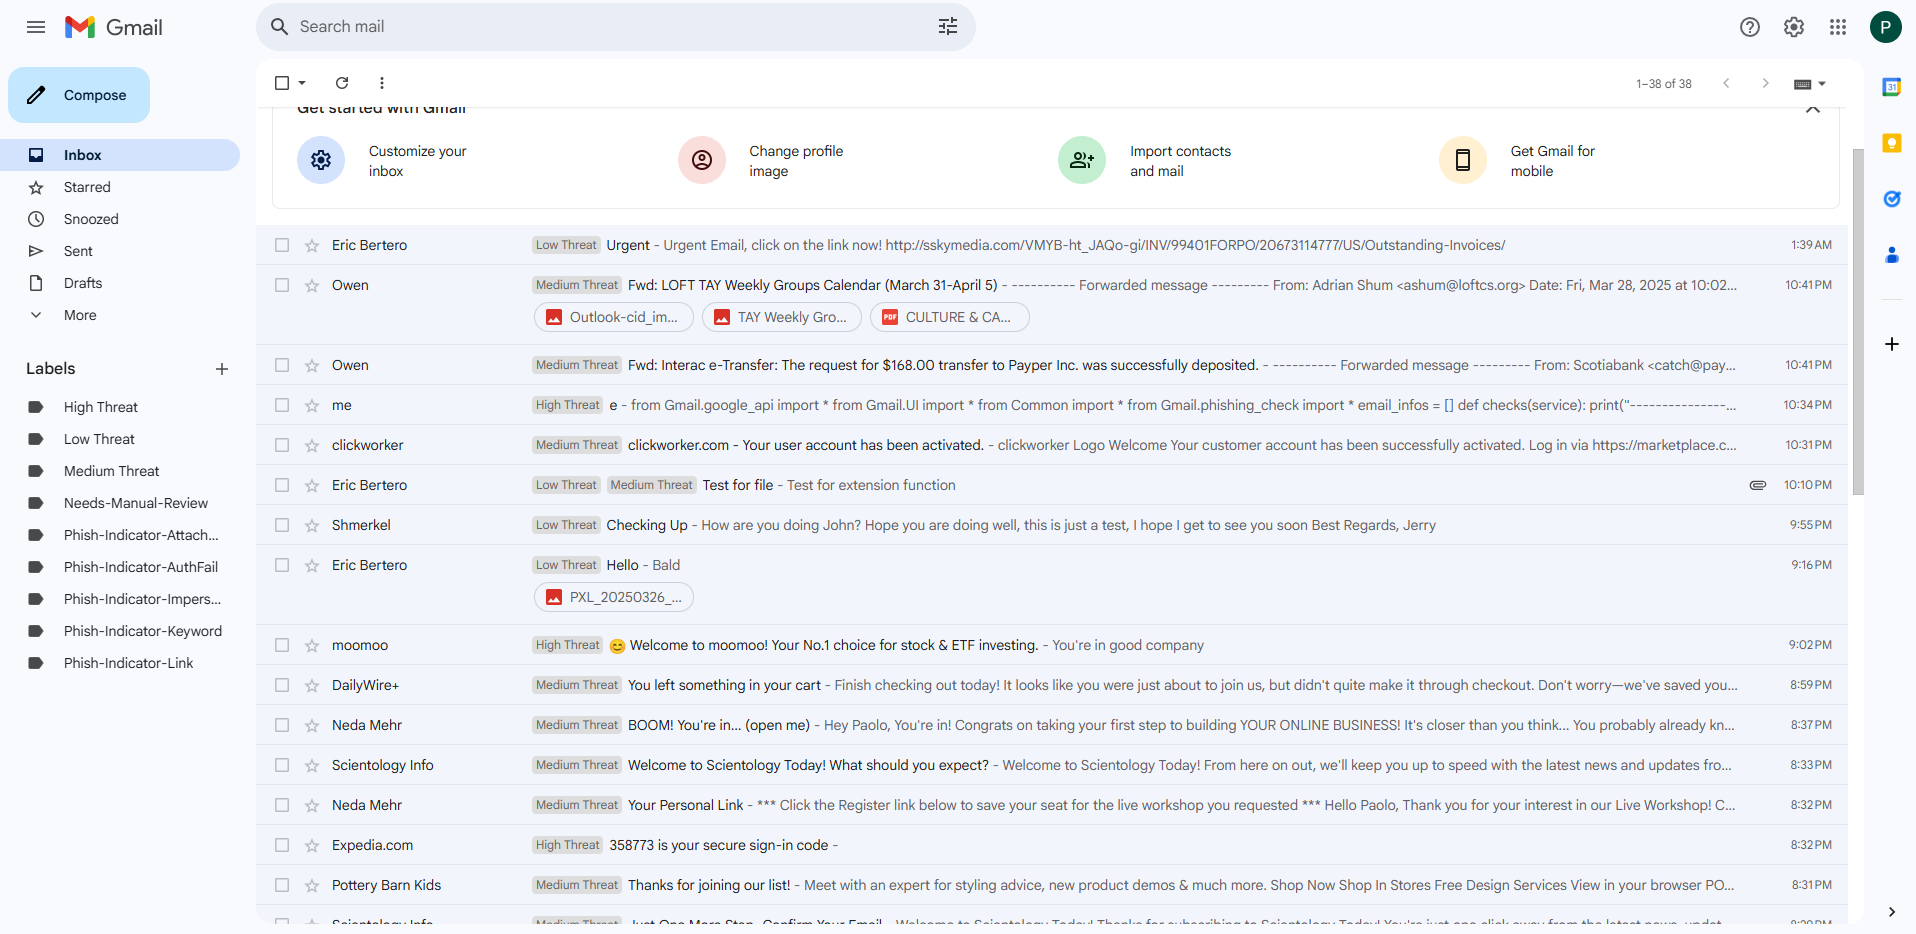Viewport: 1916px width, 934px height.
Task: Select Neda Mehr BOOM email checkbox
Action: pos(282,725)
